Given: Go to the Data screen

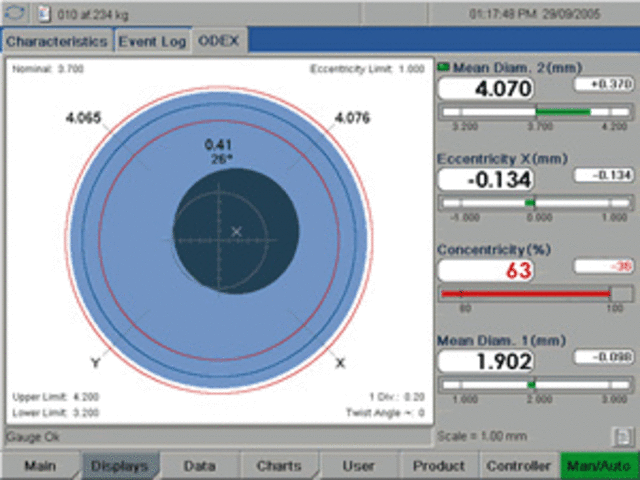Looking at the screenshot, I should click(199, 466).
